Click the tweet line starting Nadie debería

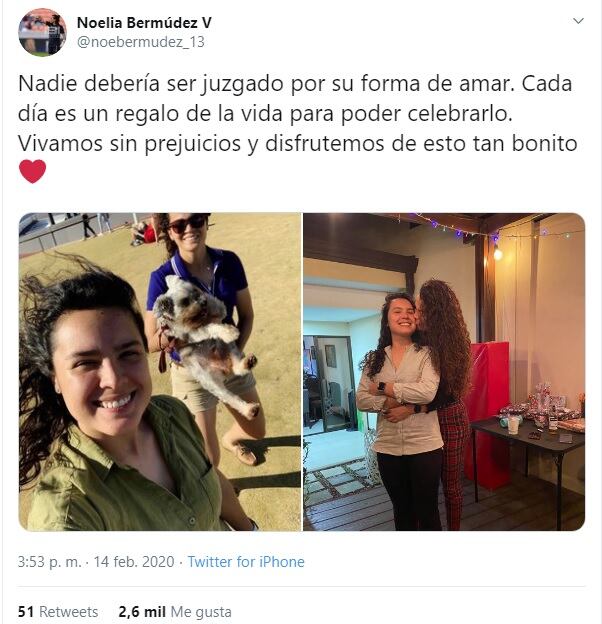point(295,84)
